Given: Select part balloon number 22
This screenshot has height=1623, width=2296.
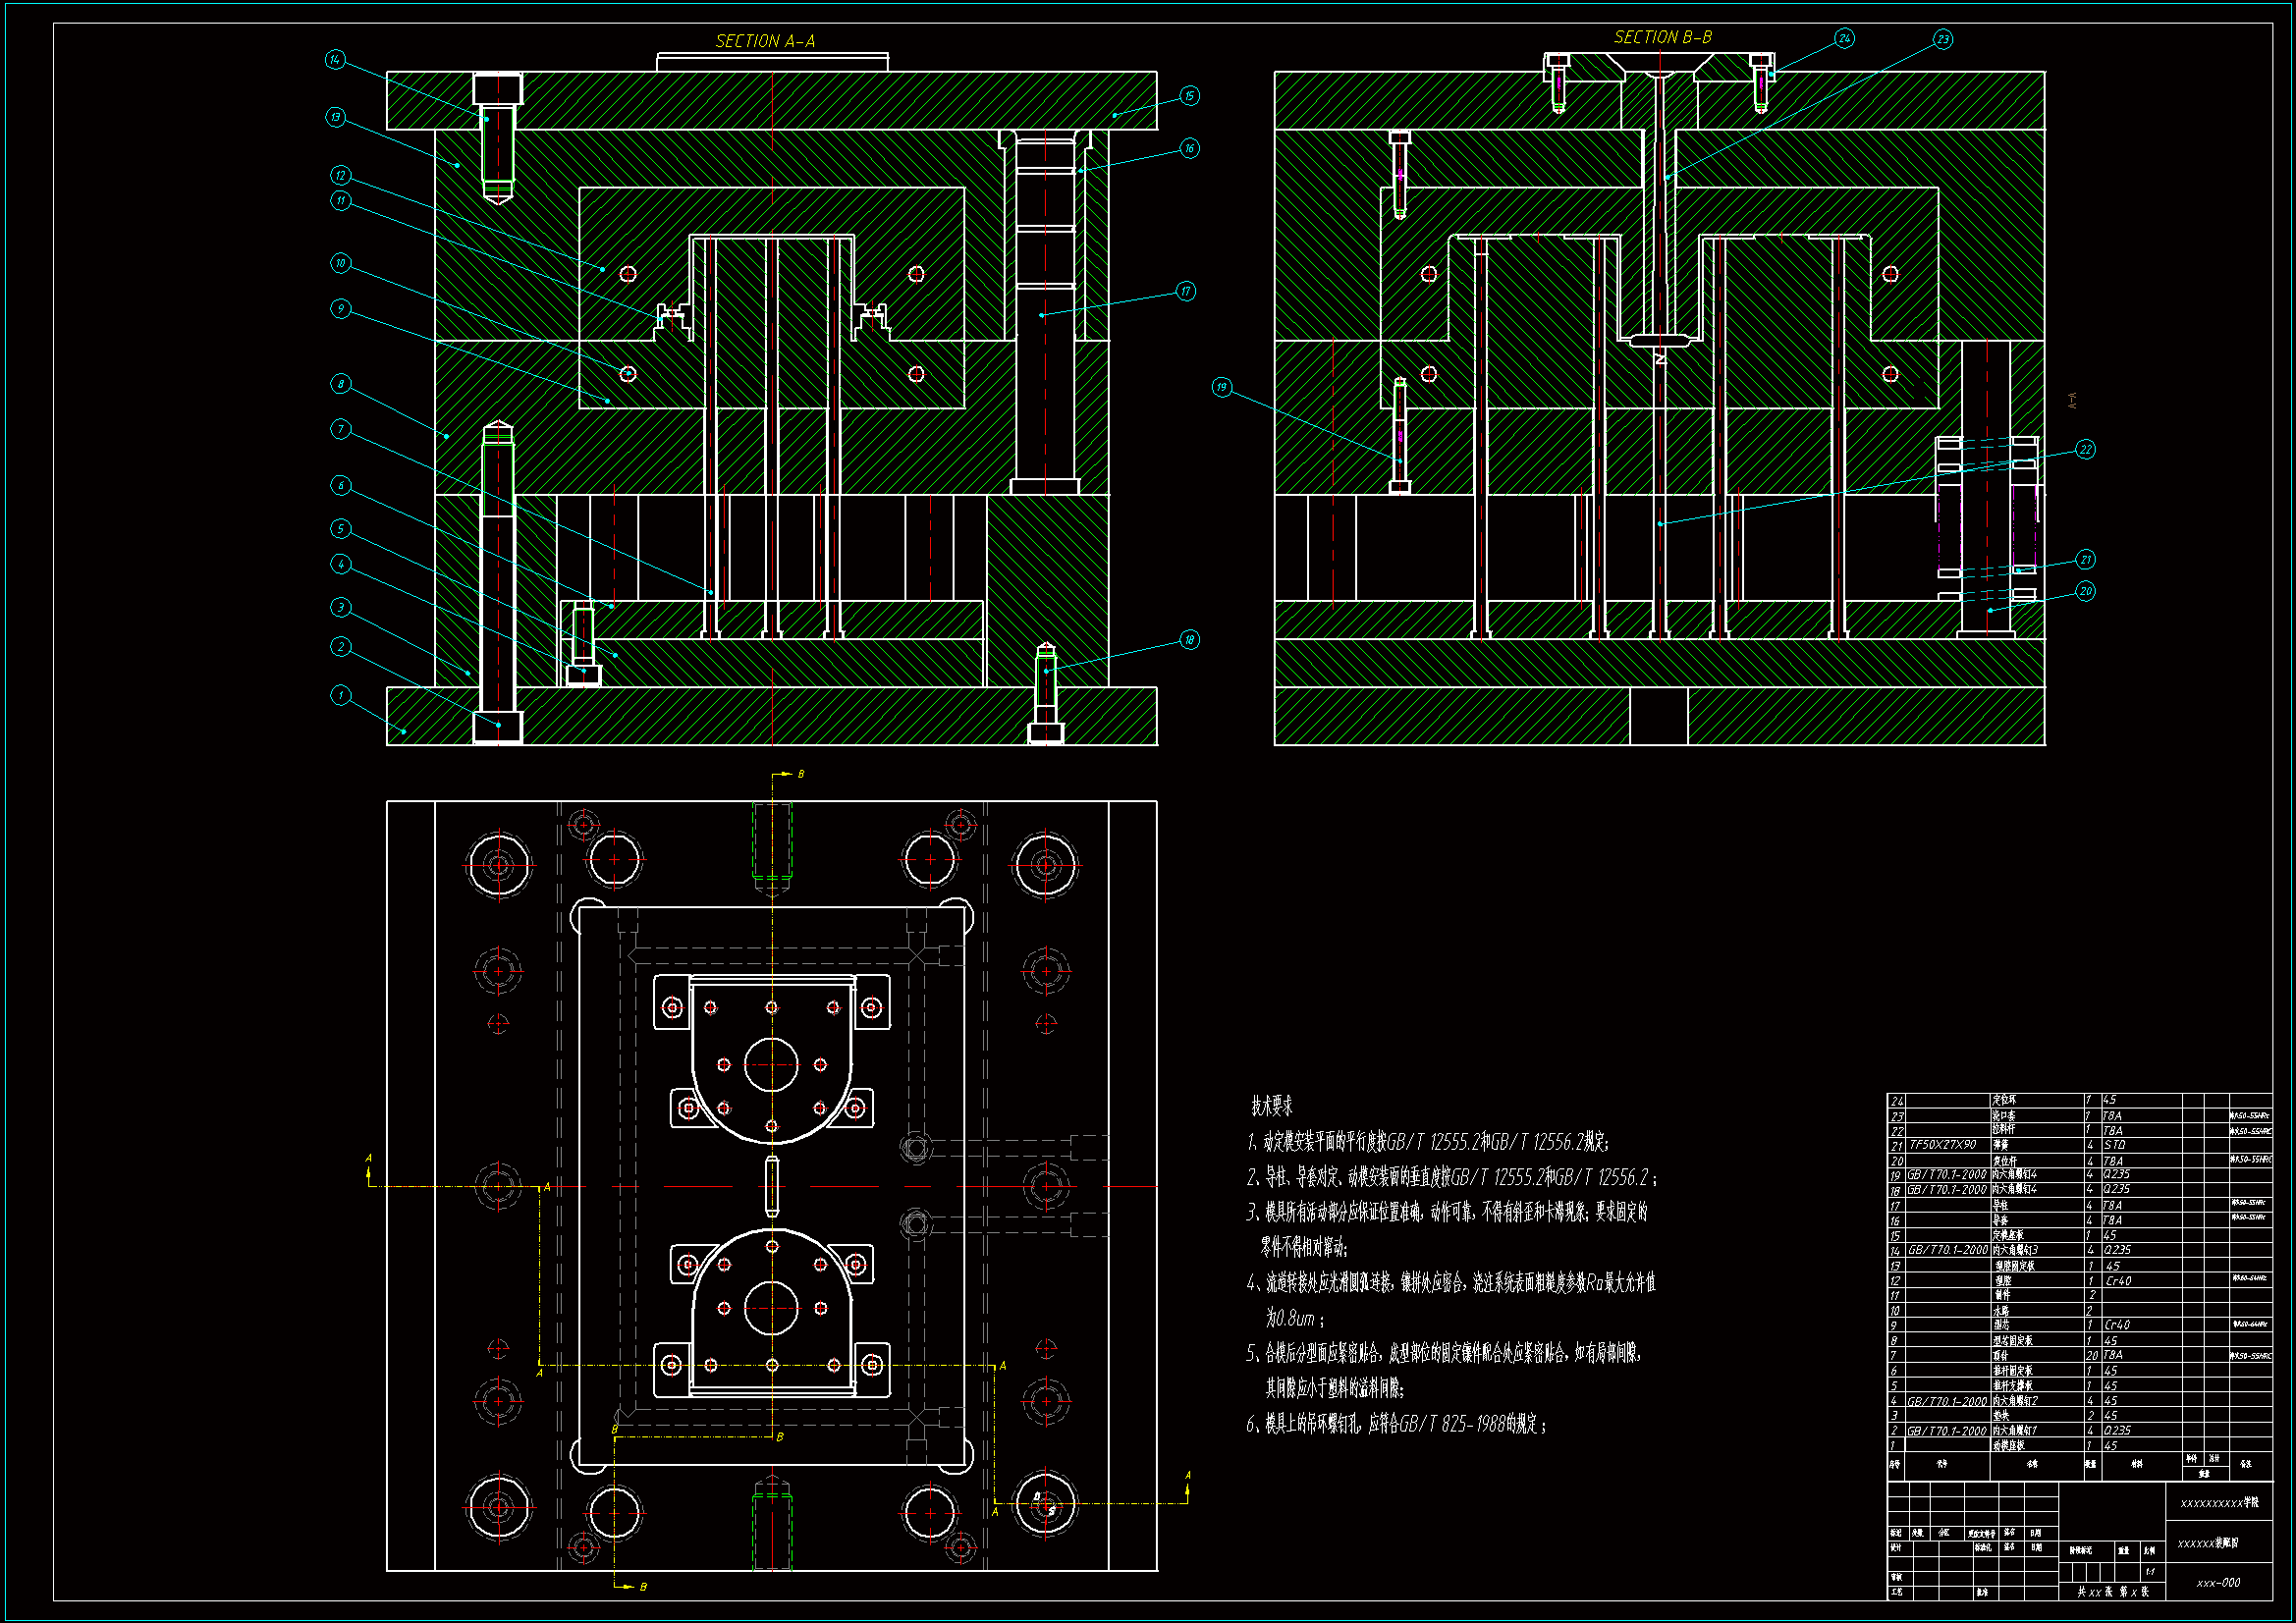Looking at the screenshot, I should click(x=2085, y=450).
